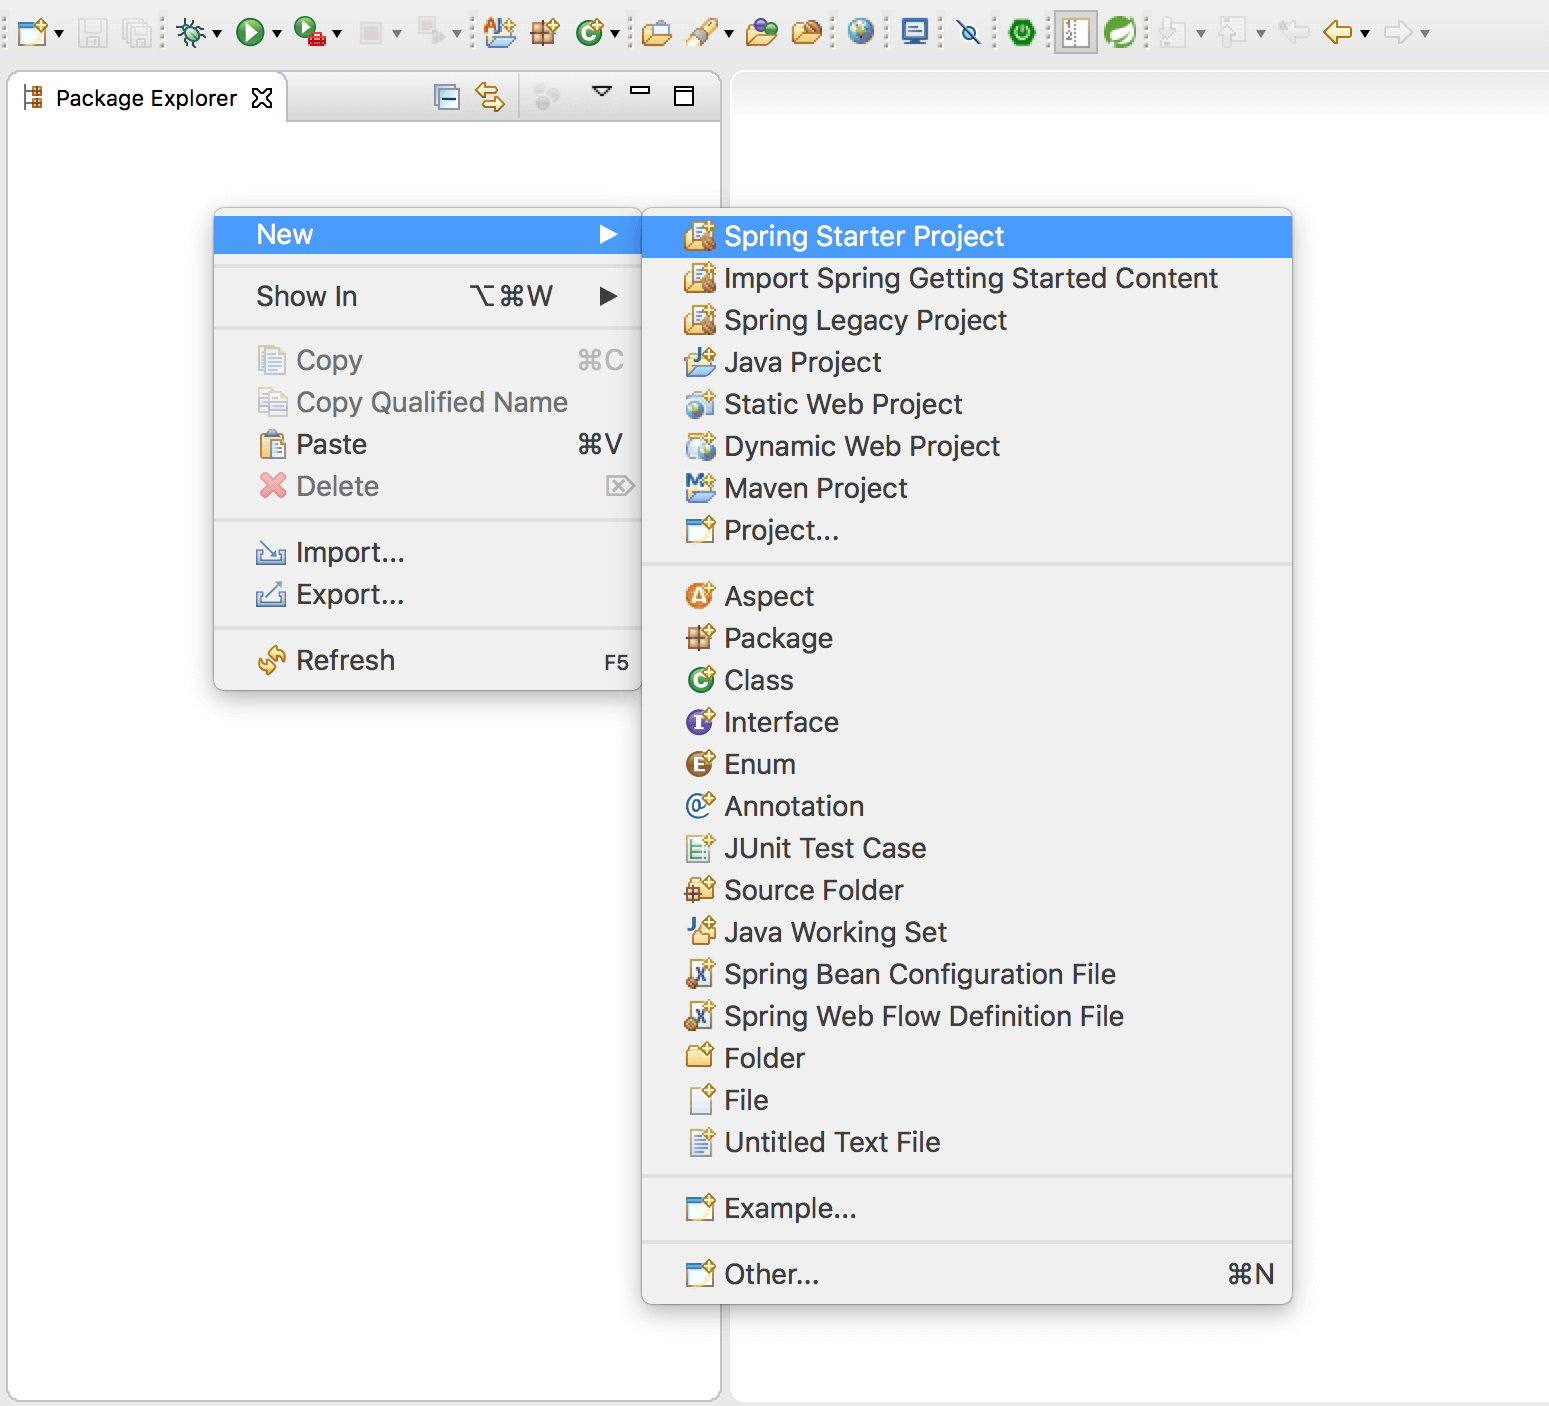Select the Package Explorer tab
Image resolution: width=1549 pixels, height=1406 pixels.
coord(146,98)
